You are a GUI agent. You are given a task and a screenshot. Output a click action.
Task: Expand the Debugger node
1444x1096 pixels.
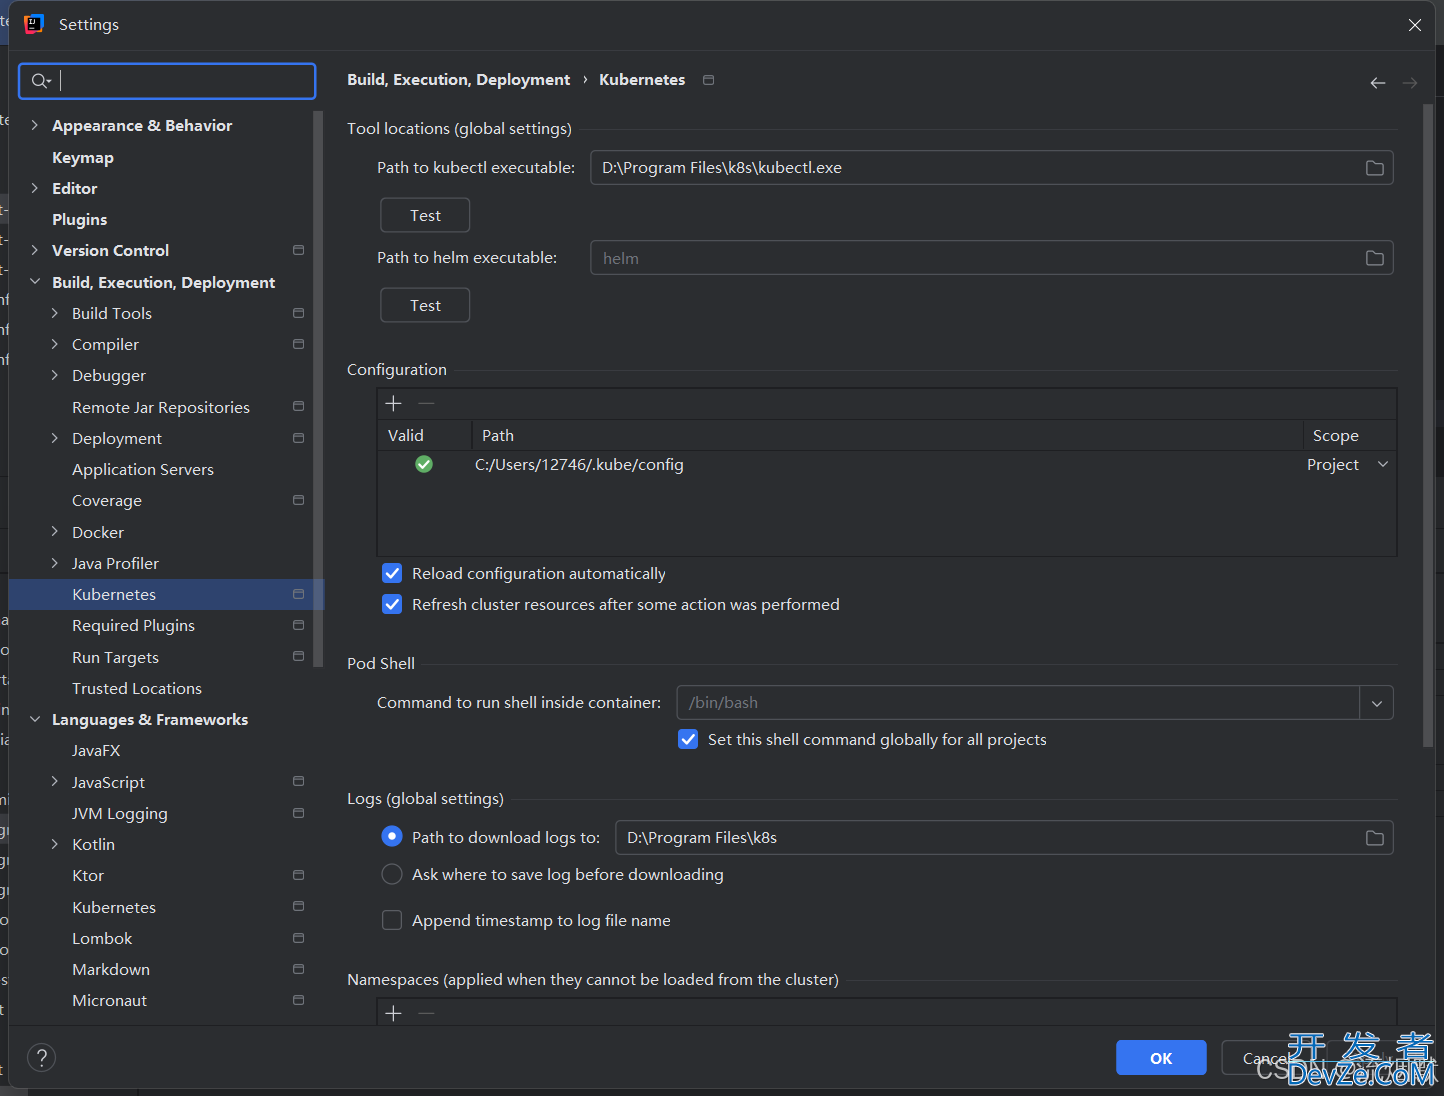55,375
